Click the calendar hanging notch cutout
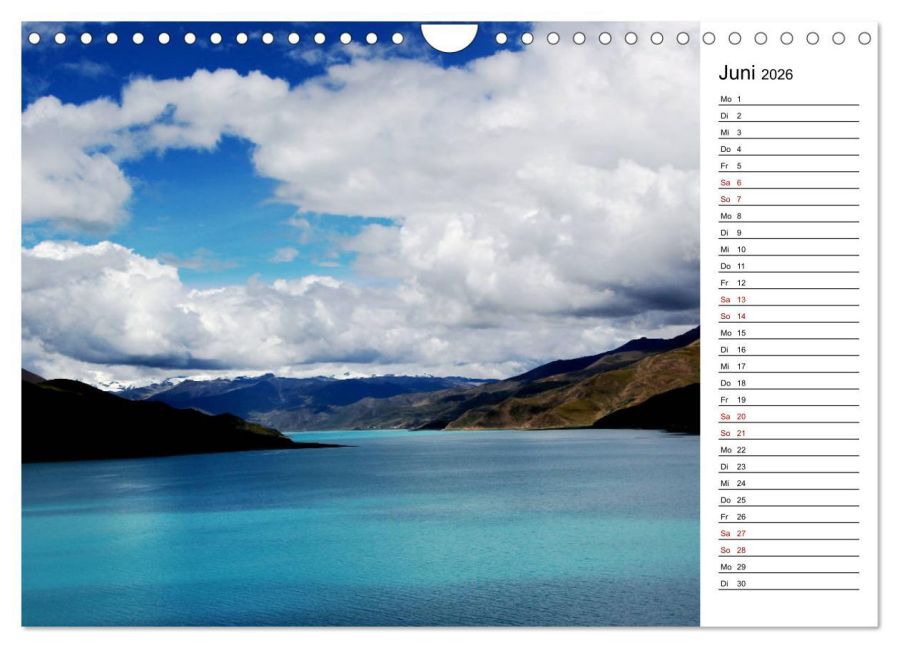Screen dimensions: 899x648 click(x=450, y=37)
